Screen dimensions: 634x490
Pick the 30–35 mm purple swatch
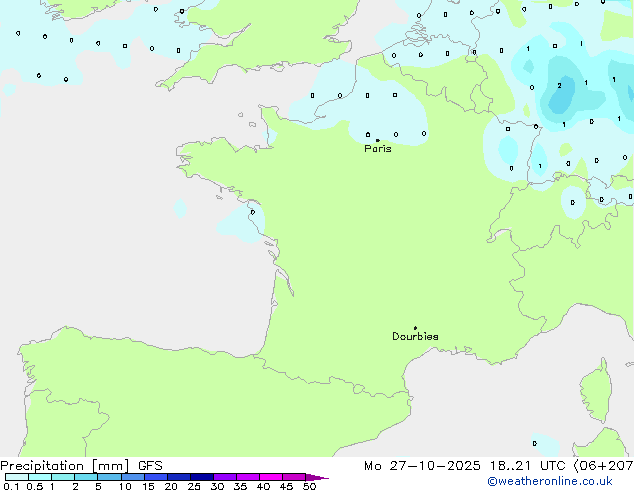tap(225, 477)
